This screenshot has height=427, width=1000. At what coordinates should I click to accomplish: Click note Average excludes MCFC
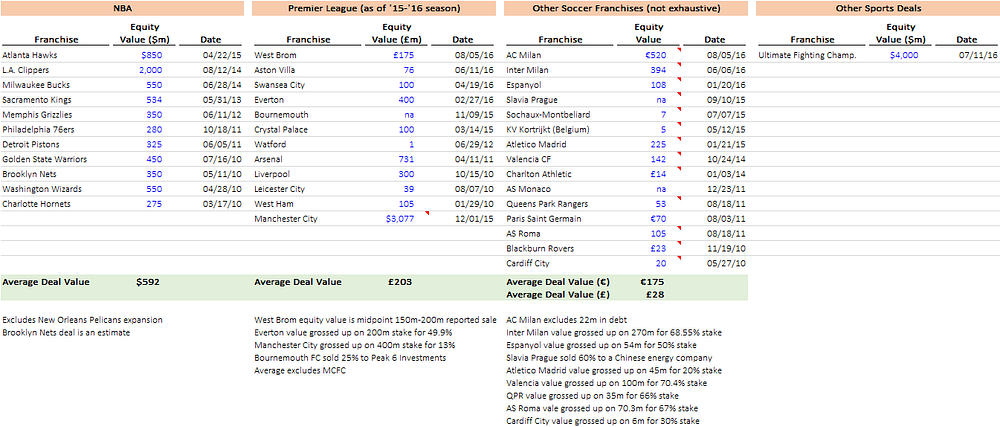[x=300, y=370]
